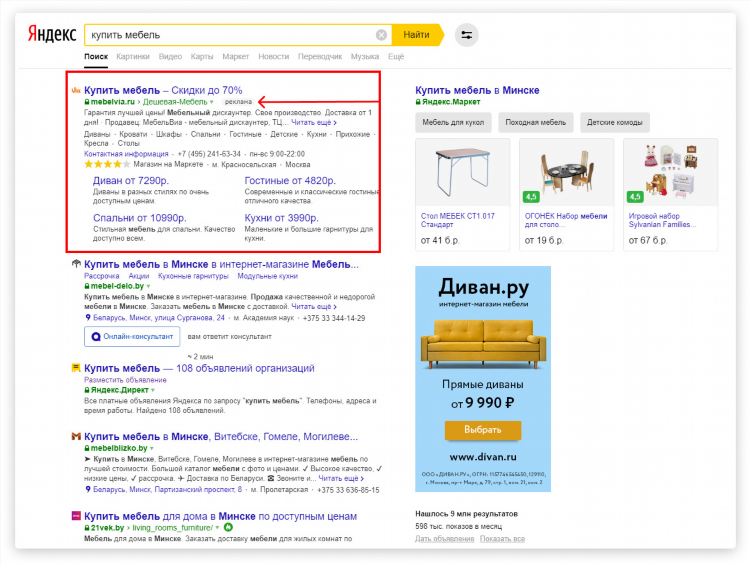Open the Акции link under mebel-delo result

139,276
